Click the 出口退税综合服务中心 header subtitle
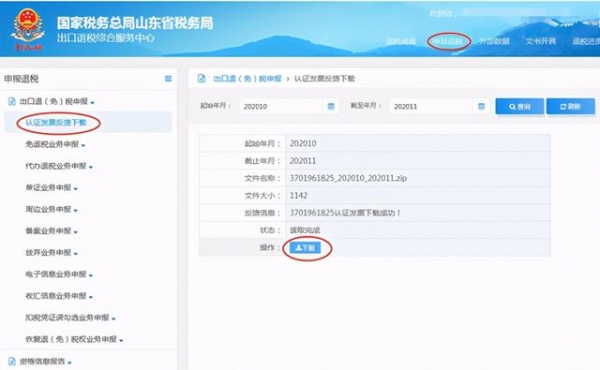This screenshot has width=600, height=370. 106,38
